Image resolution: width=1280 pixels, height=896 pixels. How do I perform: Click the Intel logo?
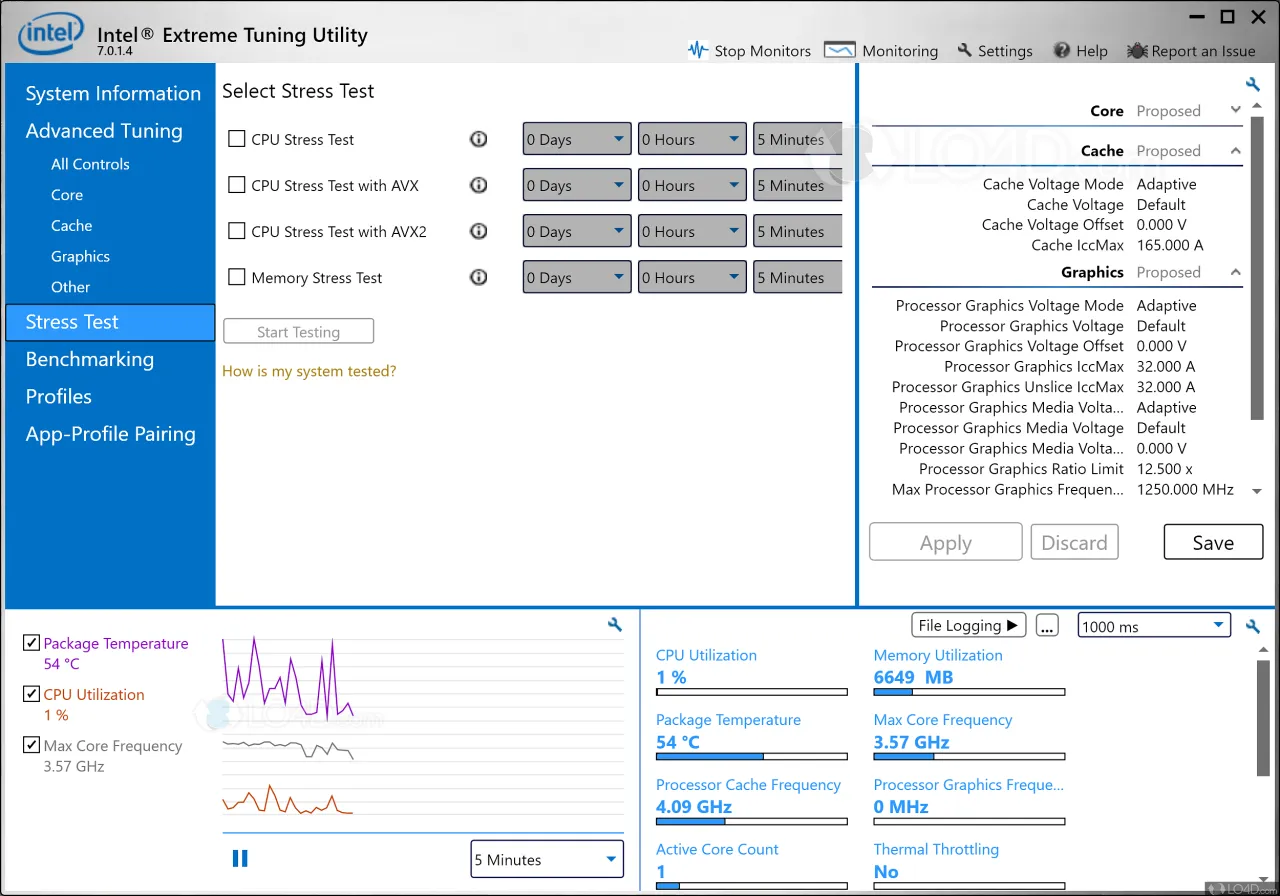51,36
